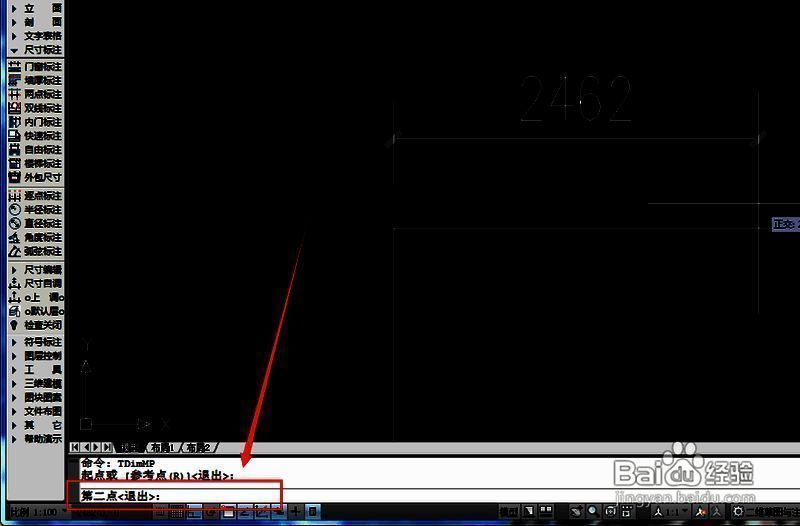Open the 比例 1:100 scale dropdown
Screen dimensions: 800x526
point(38,512)
